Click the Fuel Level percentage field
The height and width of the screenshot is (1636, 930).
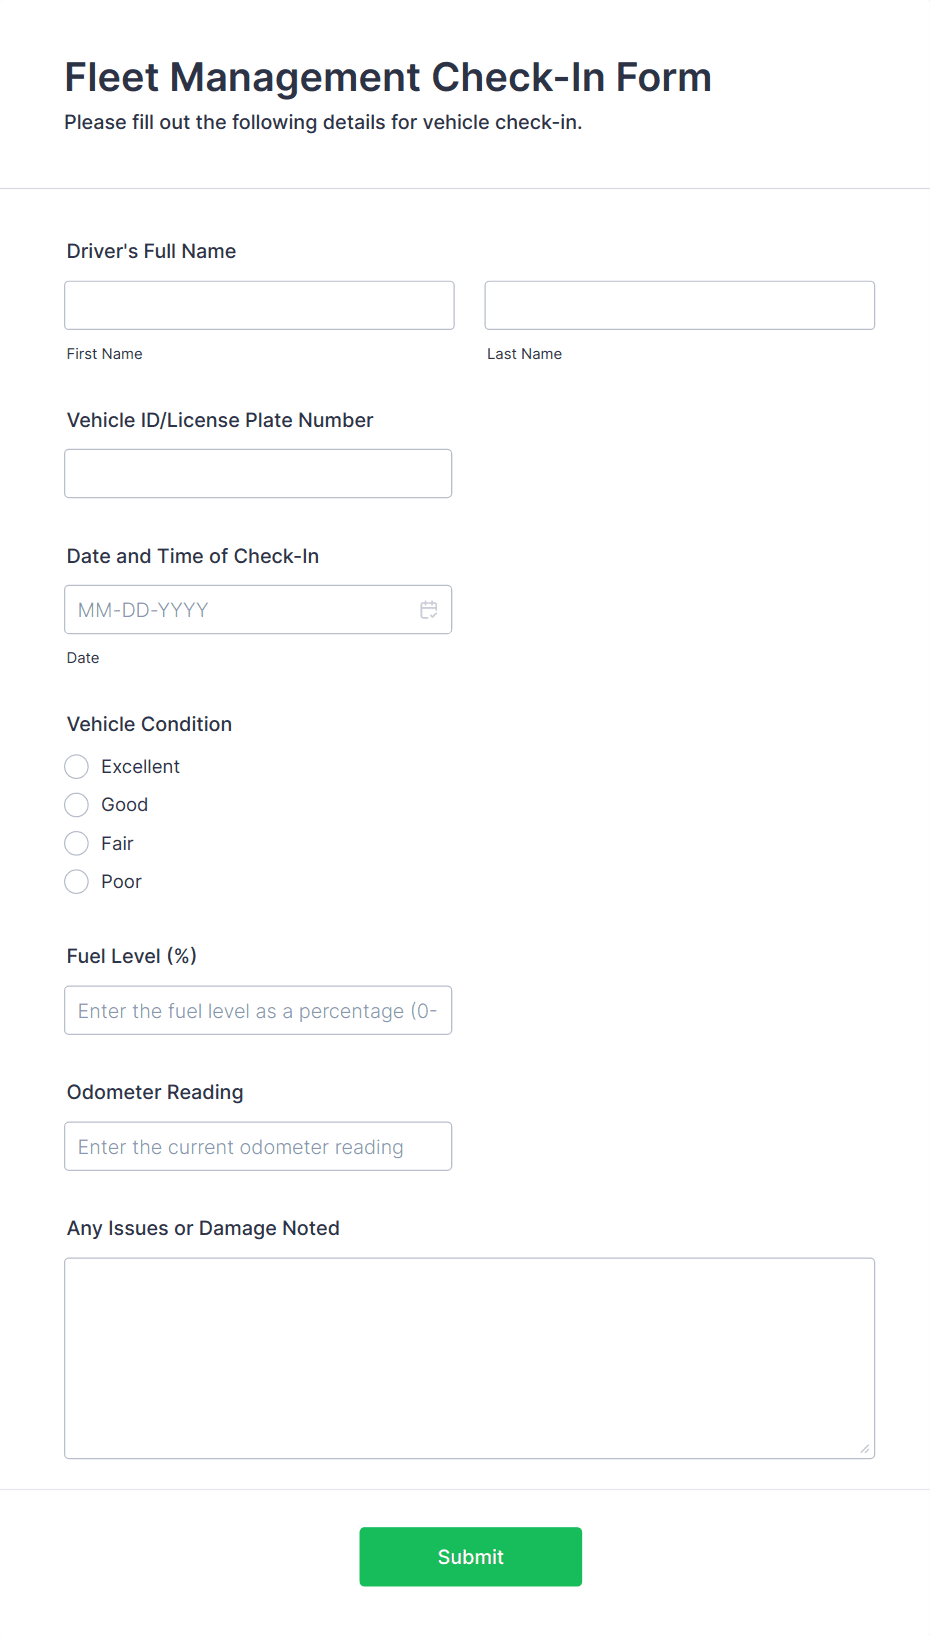coord(258,1010)
